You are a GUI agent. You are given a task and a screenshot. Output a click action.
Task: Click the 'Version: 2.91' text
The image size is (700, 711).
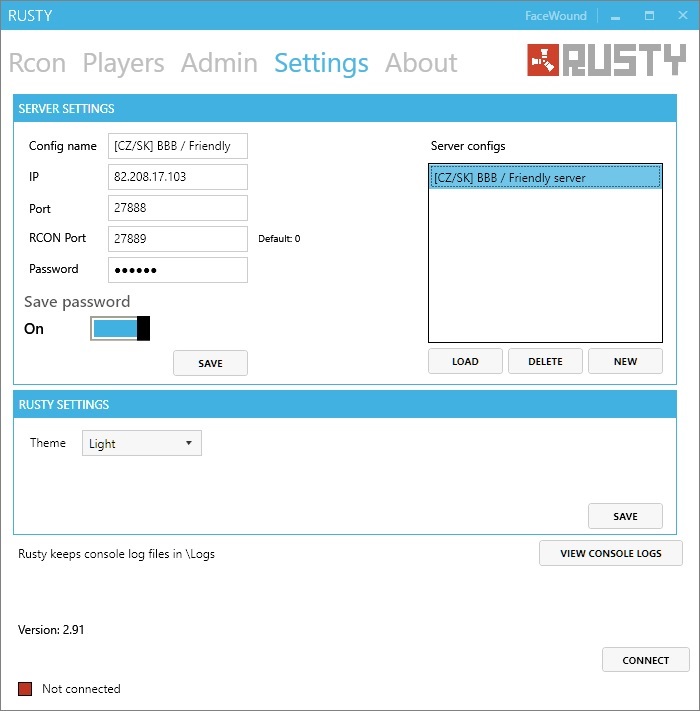click(51, 629)
